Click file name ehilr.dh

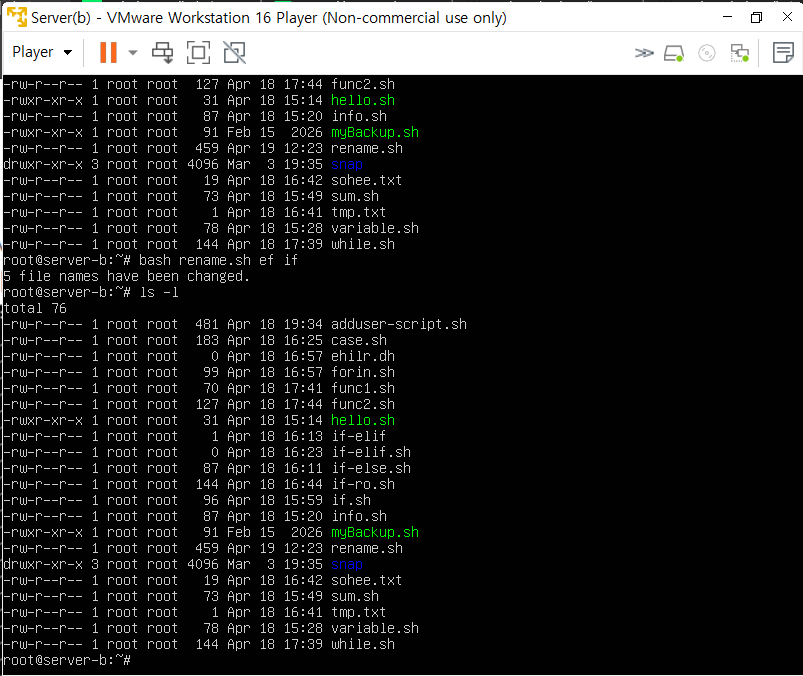coord(363,356)
